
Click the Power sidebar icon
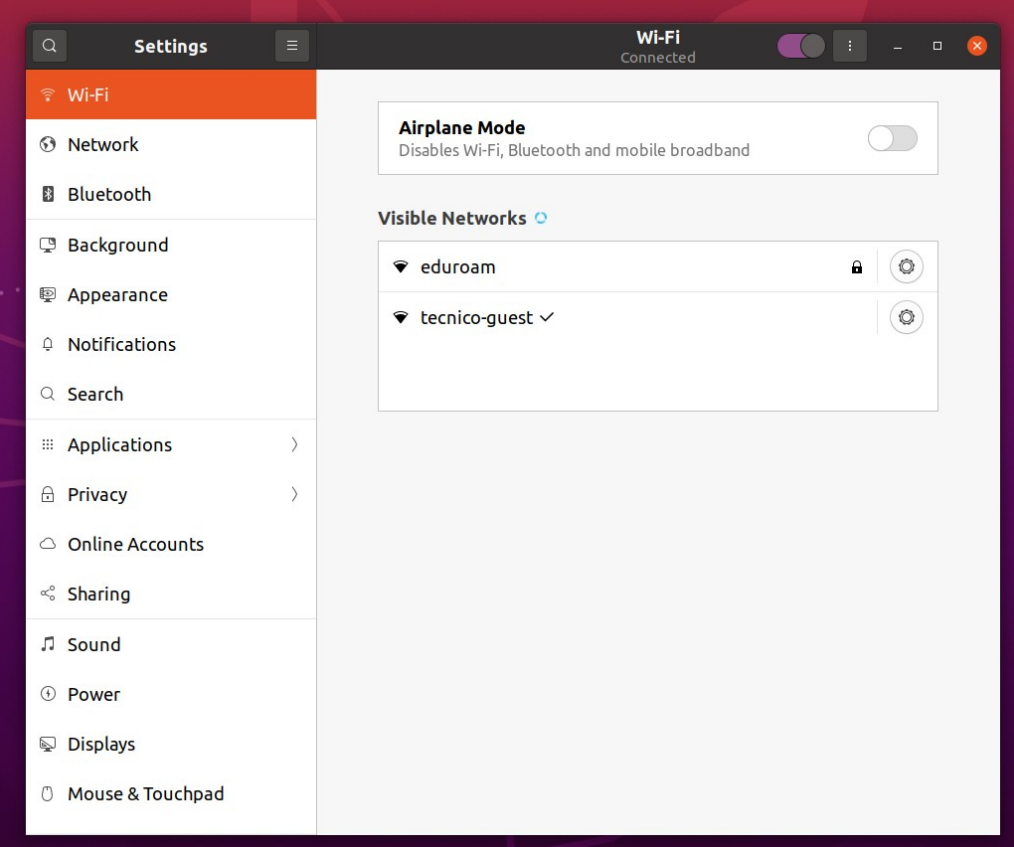(47, 694)
